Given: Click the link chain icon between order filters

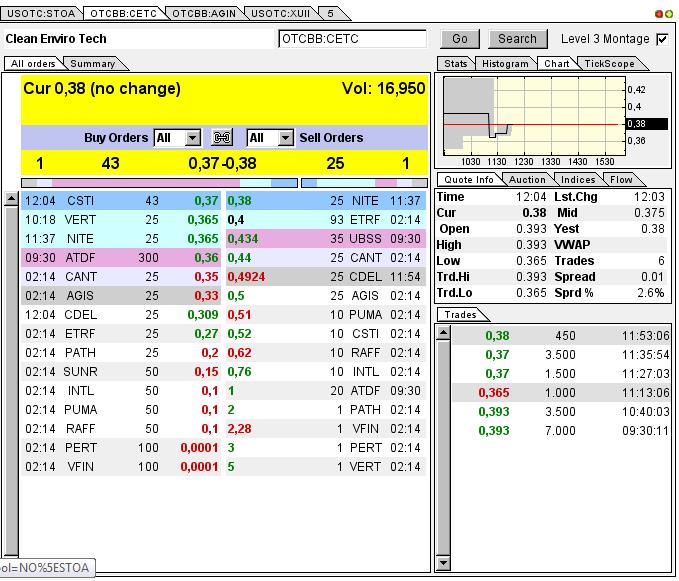Looking at the screenshot, I should [x=222, y=138].
